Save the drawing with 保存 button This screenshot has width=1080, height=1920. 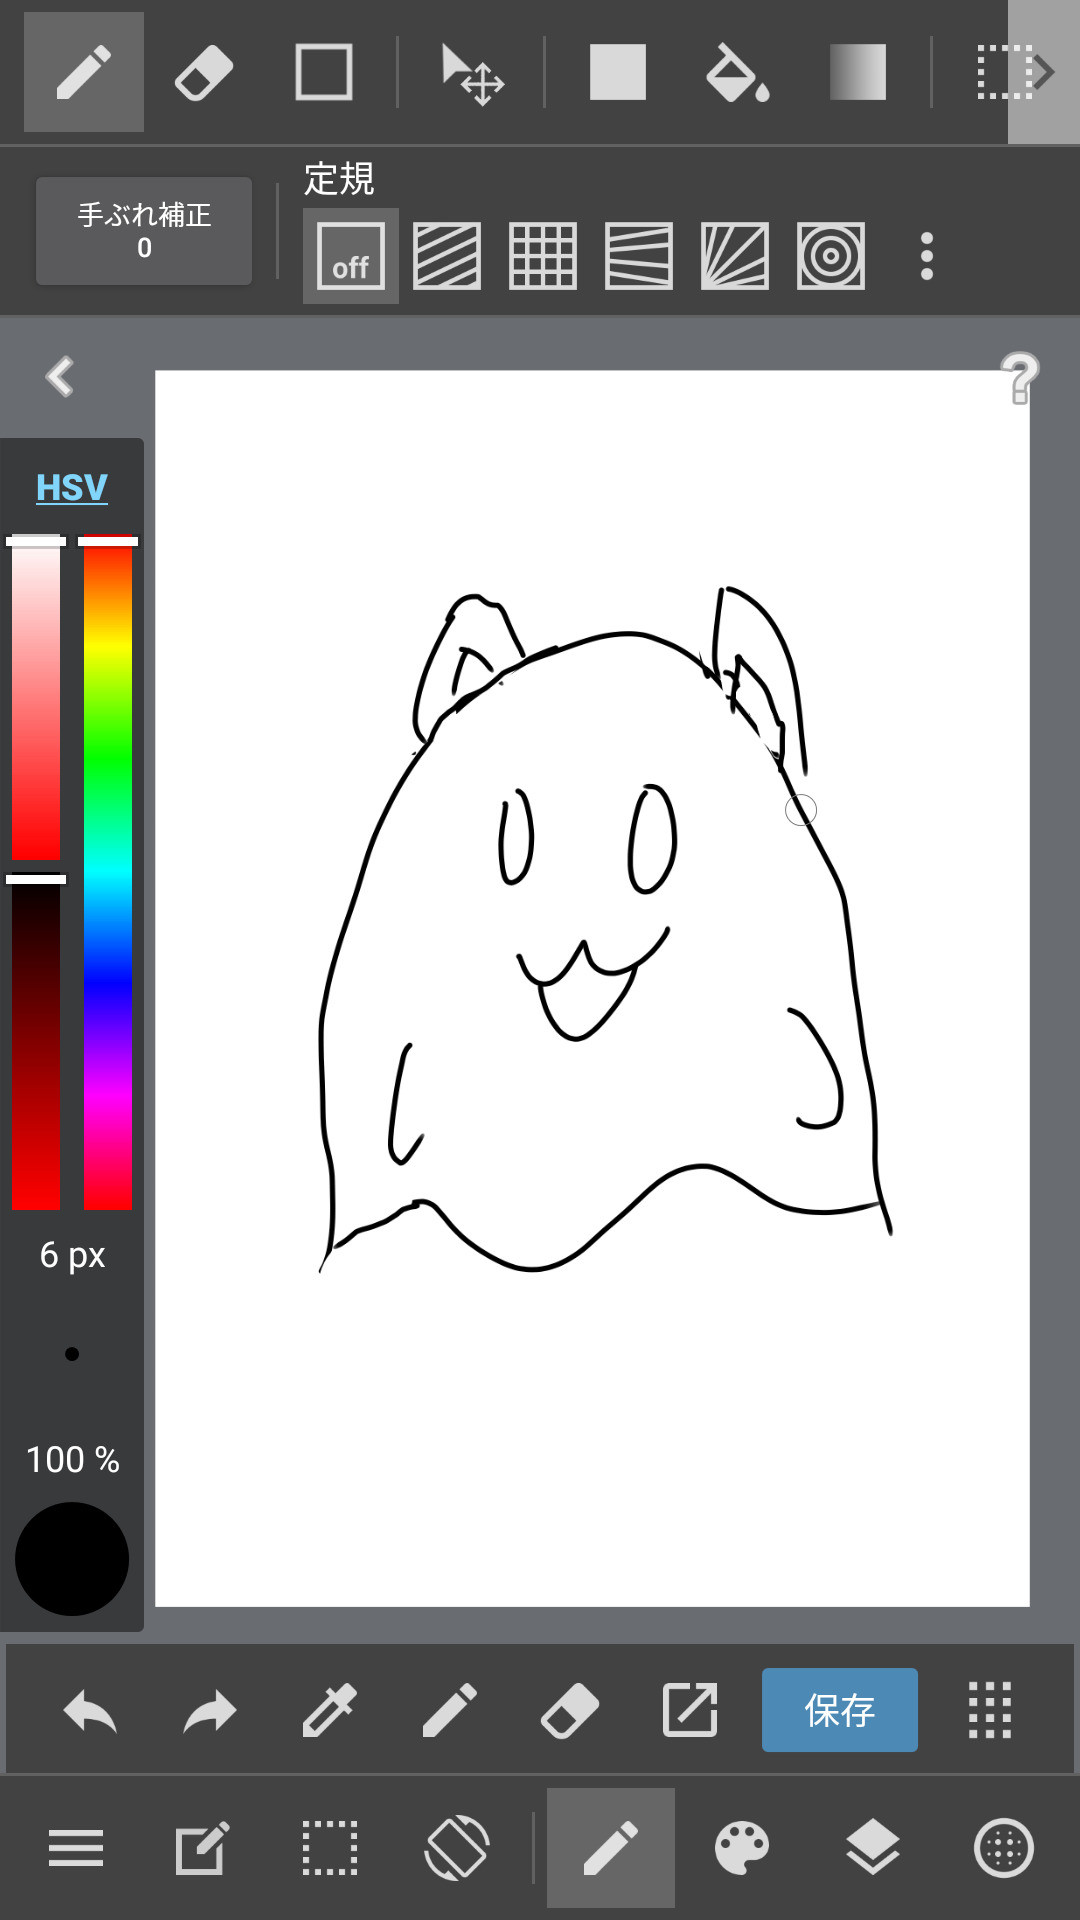840,1710
